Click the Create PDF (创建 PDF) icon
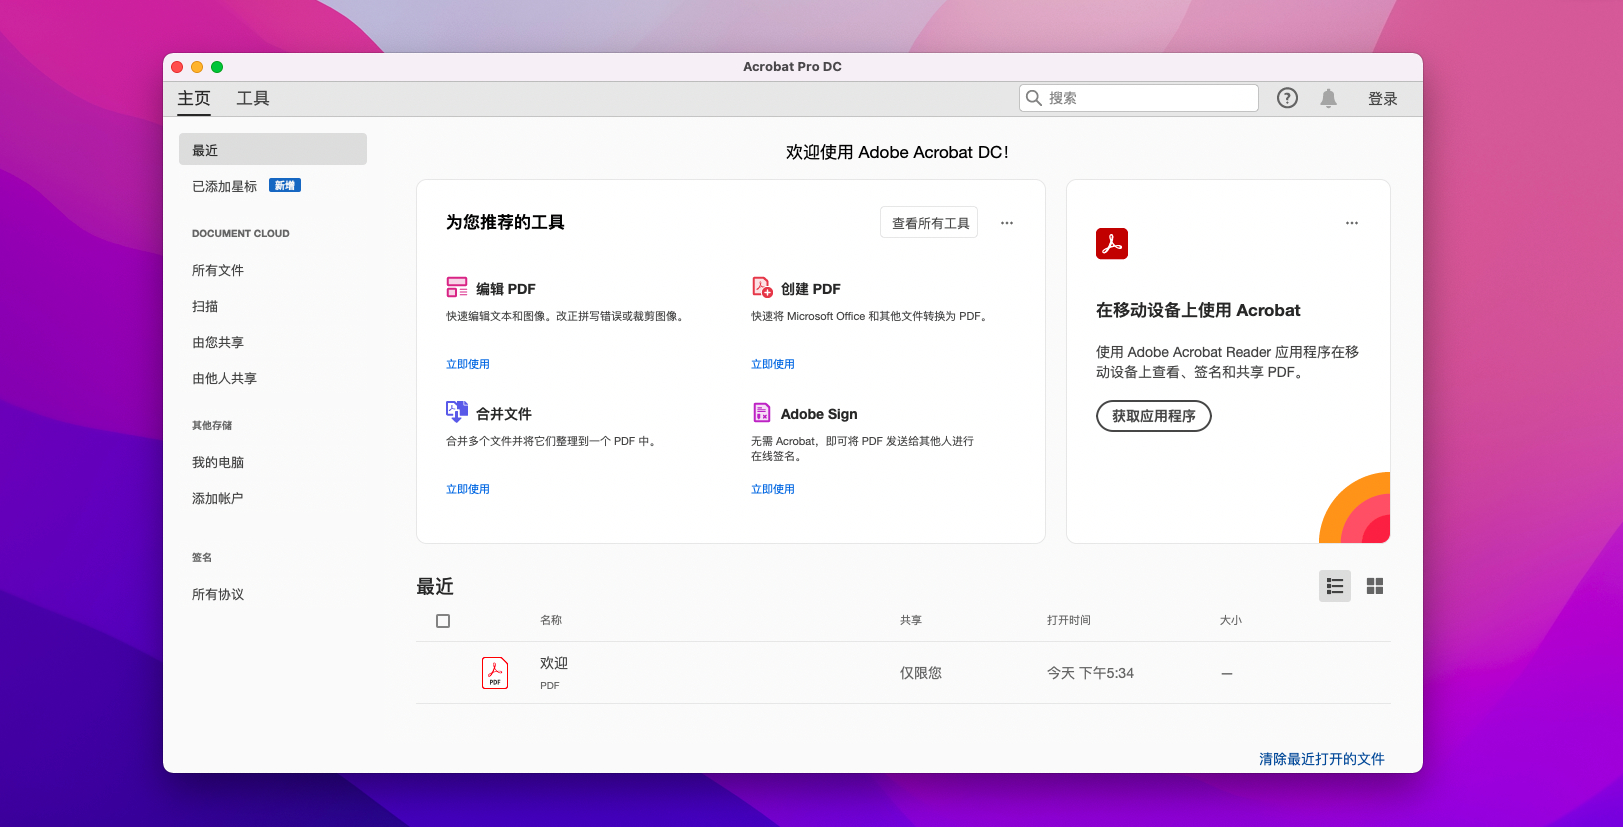This screenshot has width=1623, height=827. [762, 288]
